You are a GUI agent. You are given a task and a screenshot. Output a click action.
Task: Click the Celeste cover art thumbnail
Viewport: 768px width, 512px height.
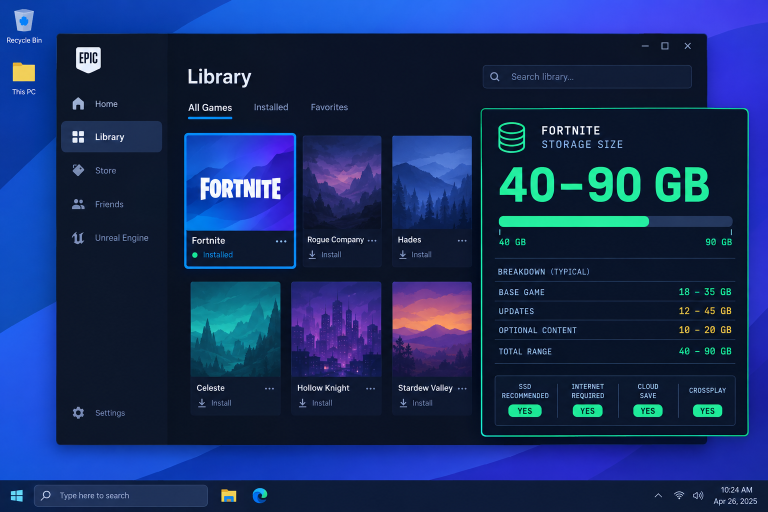236,329
